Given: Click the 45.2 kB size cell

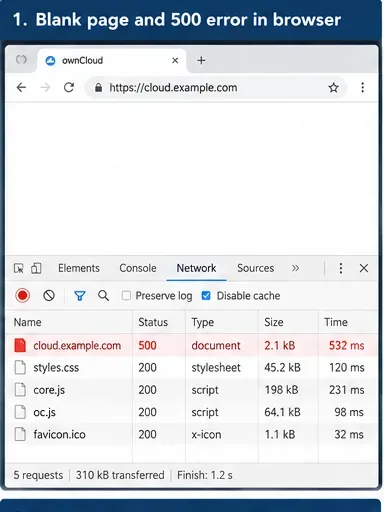Looking at the screenshot, I should pos(282,368).
